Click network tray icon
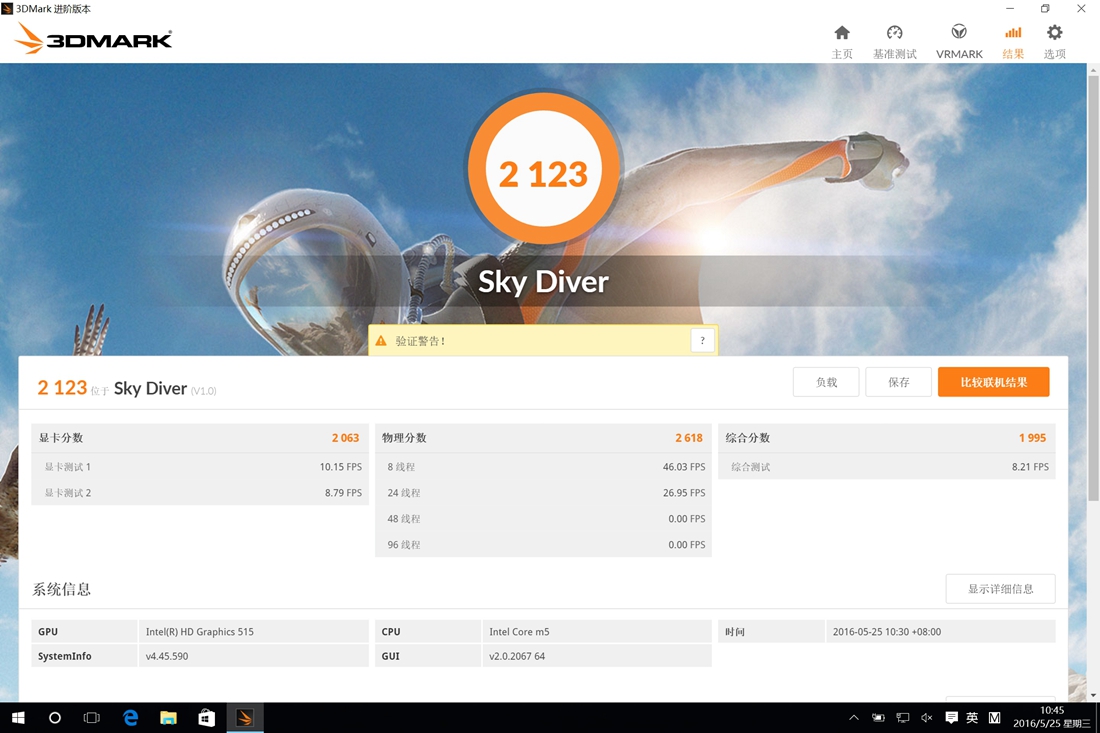1100x733 pixels. [902, 718]
